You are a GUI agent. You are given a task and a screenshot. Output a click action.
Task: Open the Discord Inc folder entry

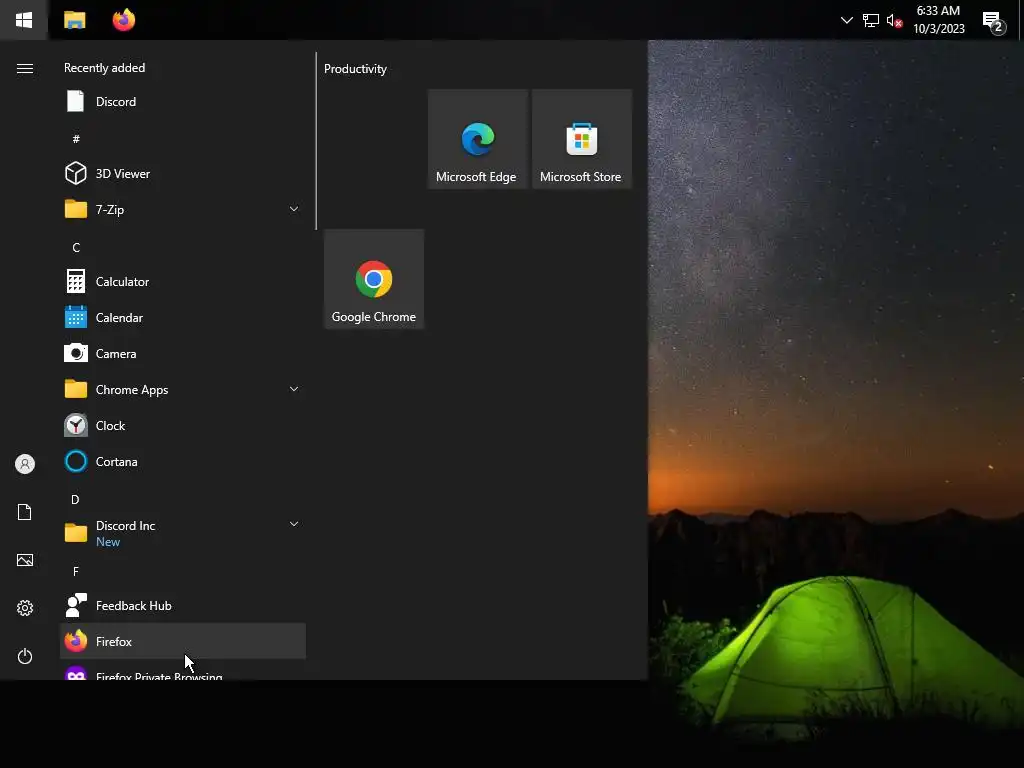[x=183, y=533]
